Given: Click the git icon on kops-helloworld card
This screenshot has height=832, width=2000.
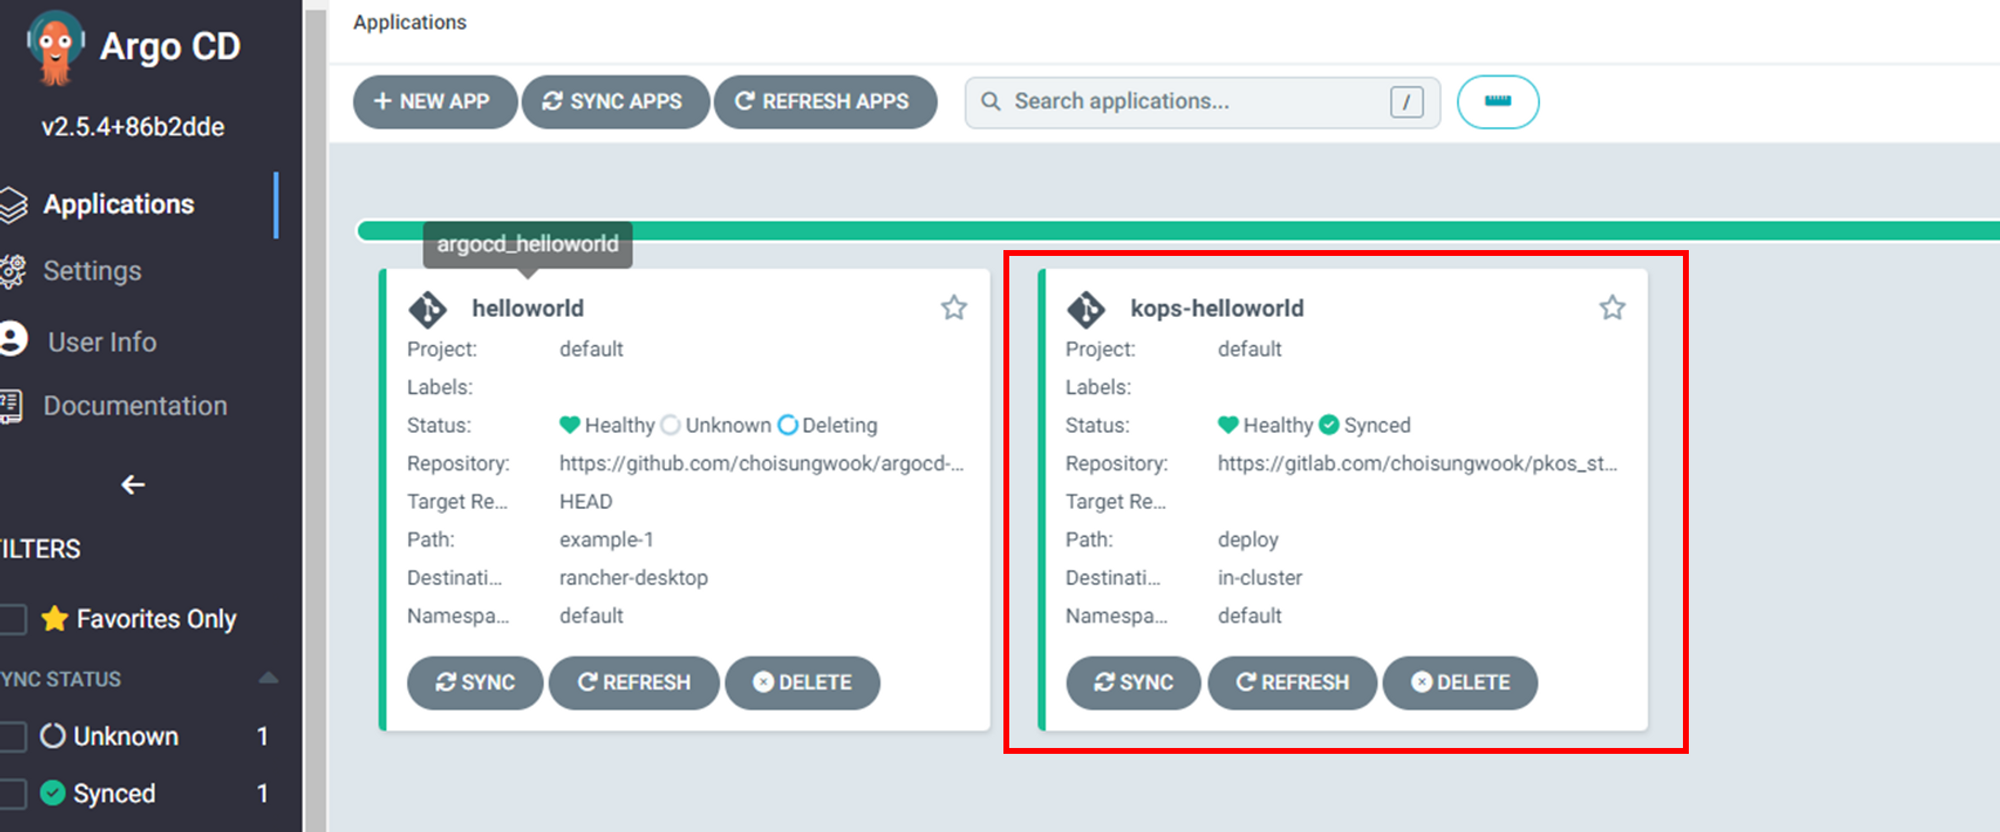Looking at the screenshot, I should [1086, 309].
